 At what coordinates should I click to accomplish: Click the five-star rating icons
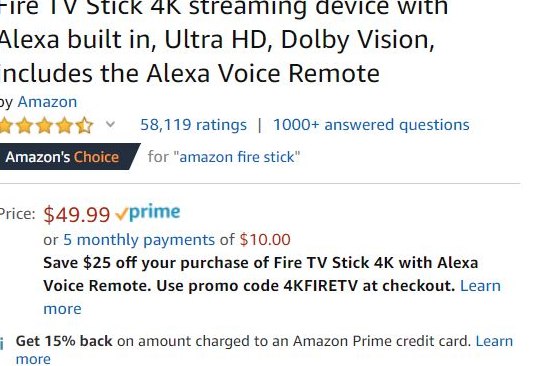coord(46,125)
